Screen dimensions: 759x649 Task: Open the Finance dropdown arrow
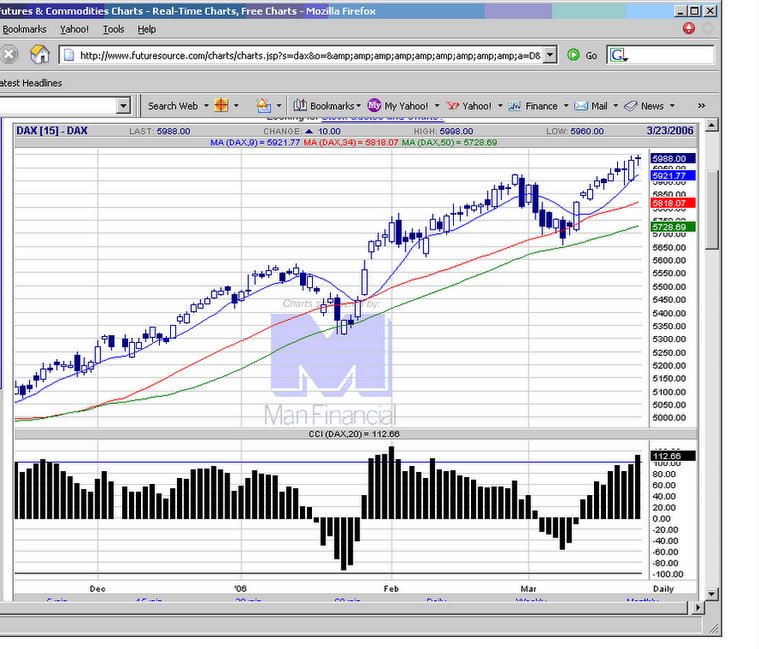click(x=565, y=106)
